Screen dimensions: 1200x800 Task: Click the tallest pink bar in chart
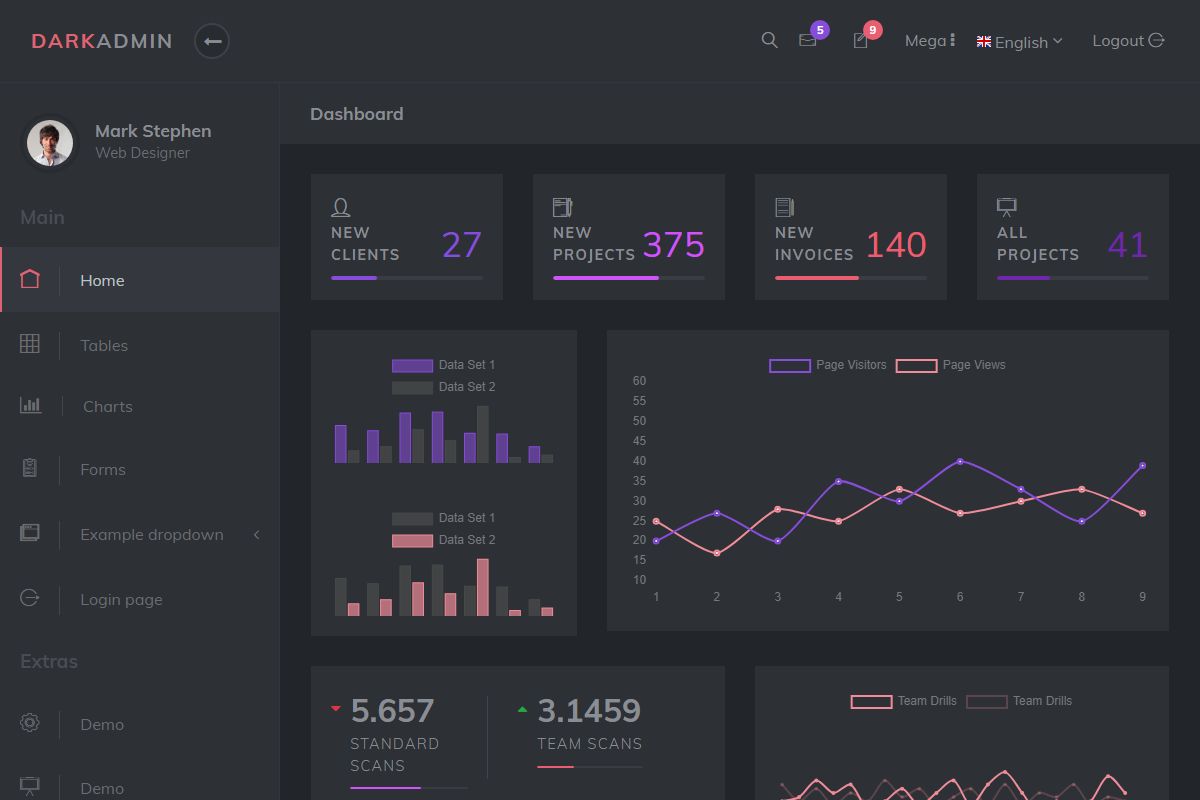[483, 587]
